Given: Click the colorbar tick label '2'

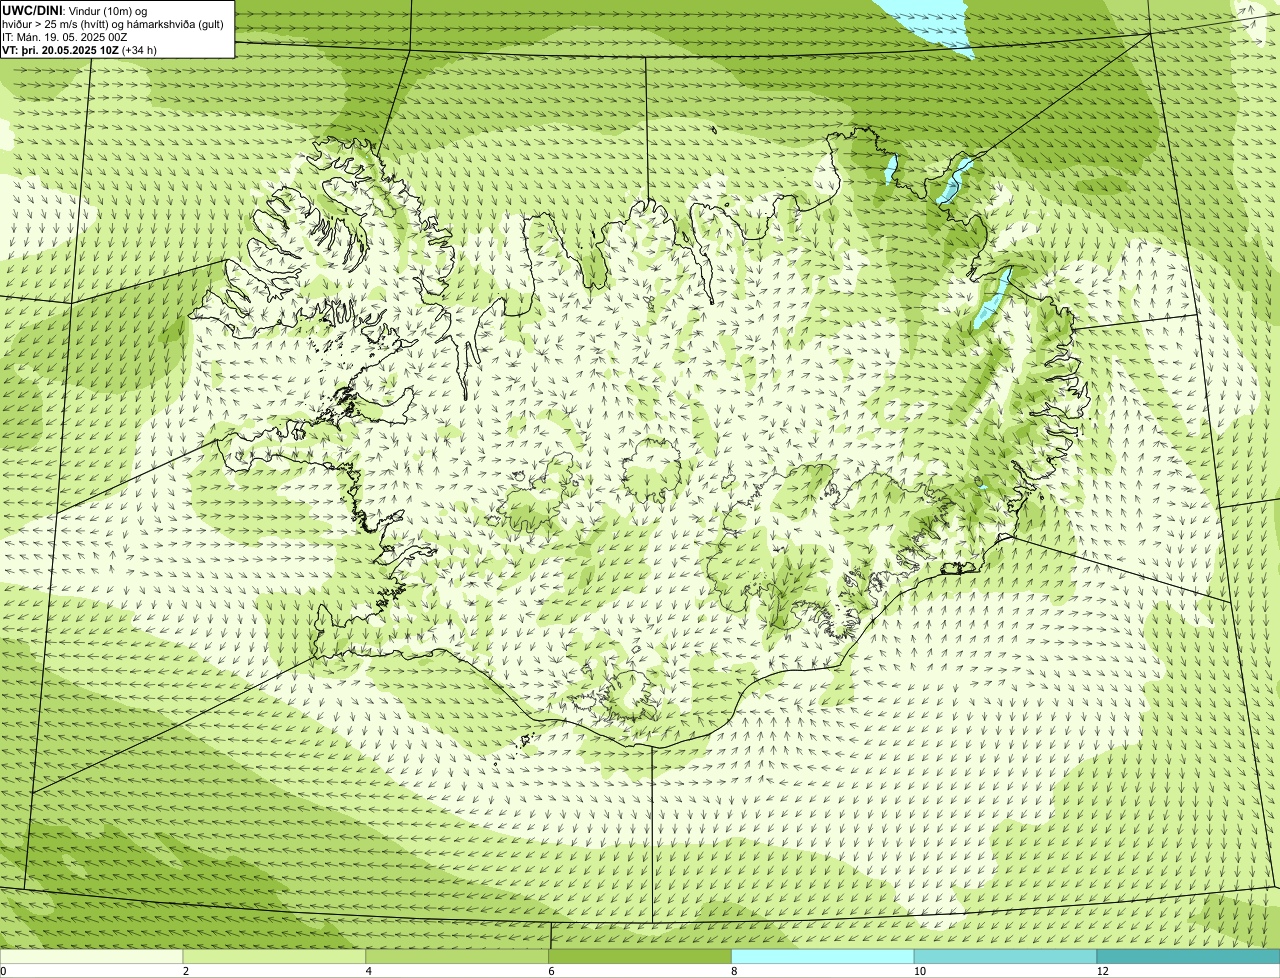Looking at the screenshot, I should pos(186,971).
